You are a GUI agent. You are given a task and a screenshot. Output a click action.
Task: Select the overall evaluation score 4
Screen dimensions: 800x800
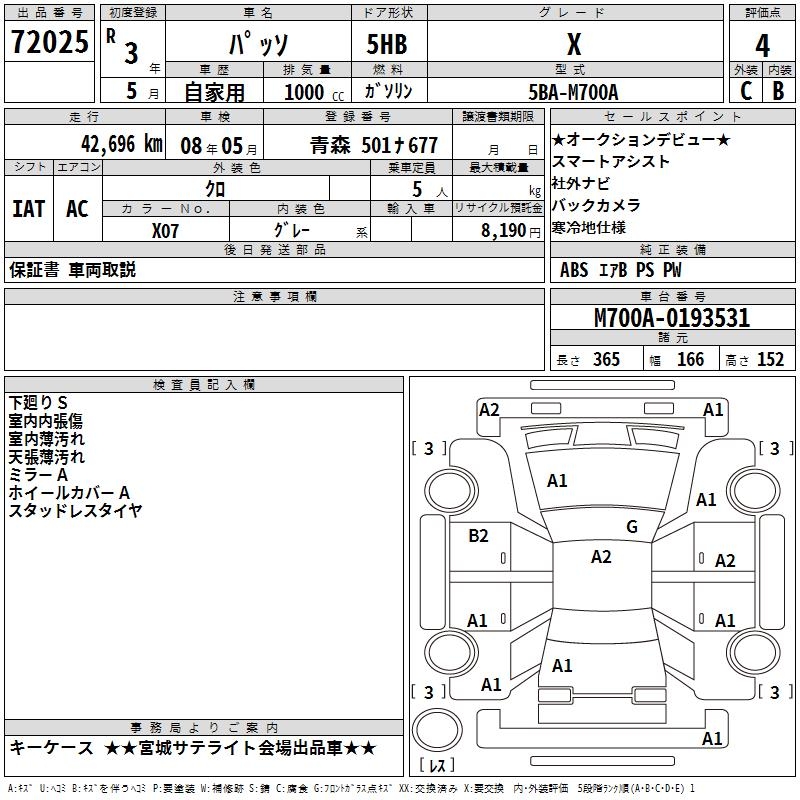coord(762,45)
